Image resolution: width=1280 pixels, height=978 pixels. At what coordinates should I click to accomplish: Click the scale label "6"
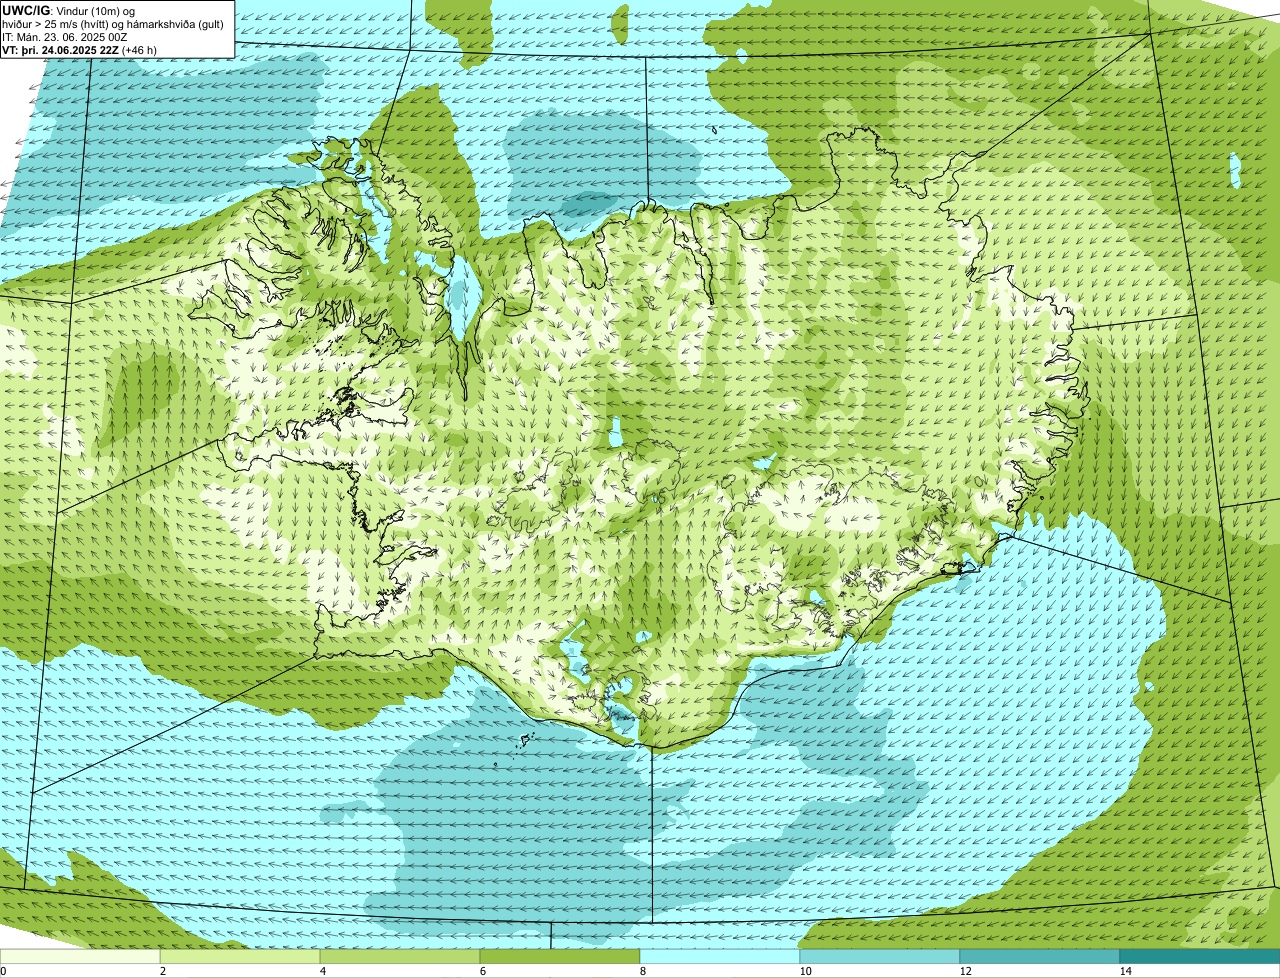pyautogui.click(x=483, y=971)
